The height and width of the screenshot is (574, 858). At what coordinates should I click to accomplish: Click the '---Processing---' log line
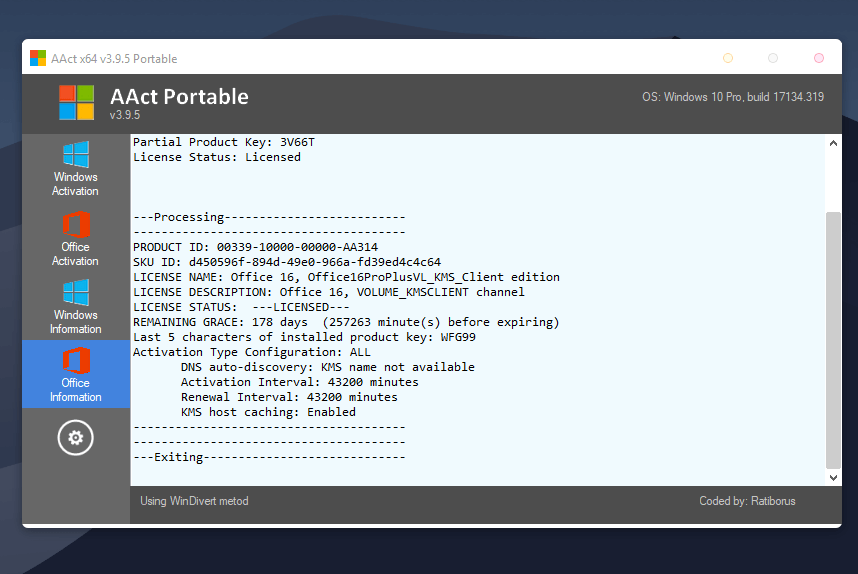[269, 217]
